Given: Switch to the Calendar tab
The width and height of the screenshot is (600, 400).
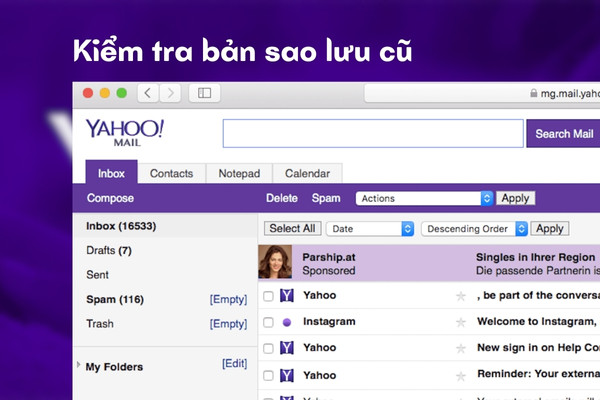Looking at the screenshot, I should click(307, 173).
